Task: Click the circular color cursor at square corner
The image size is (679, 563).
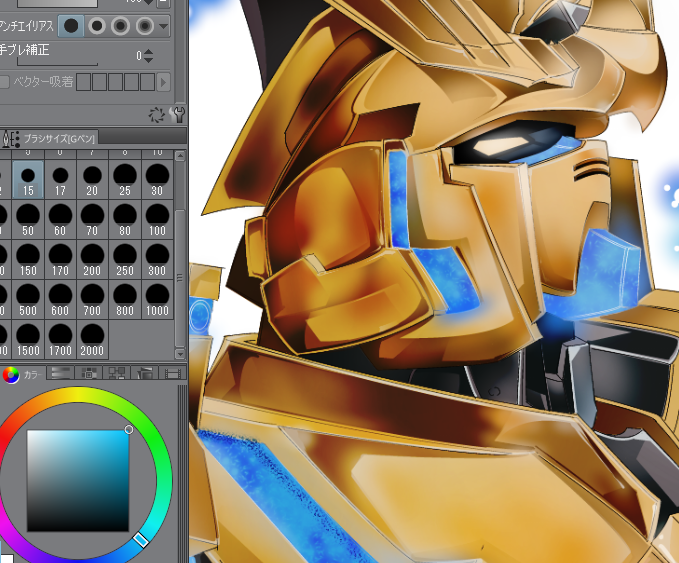Action: tap(129, 430)
